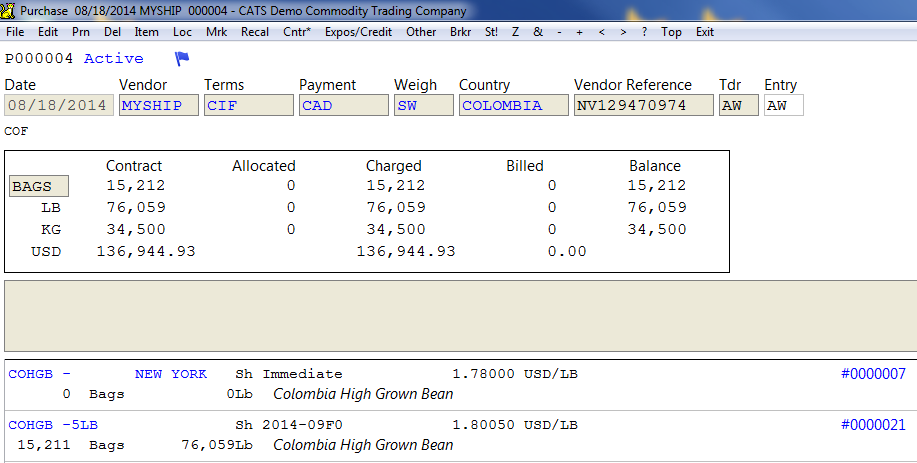Click the Allocated column header
The width and height of the screenshot is (917, 463).
(264, 166)
